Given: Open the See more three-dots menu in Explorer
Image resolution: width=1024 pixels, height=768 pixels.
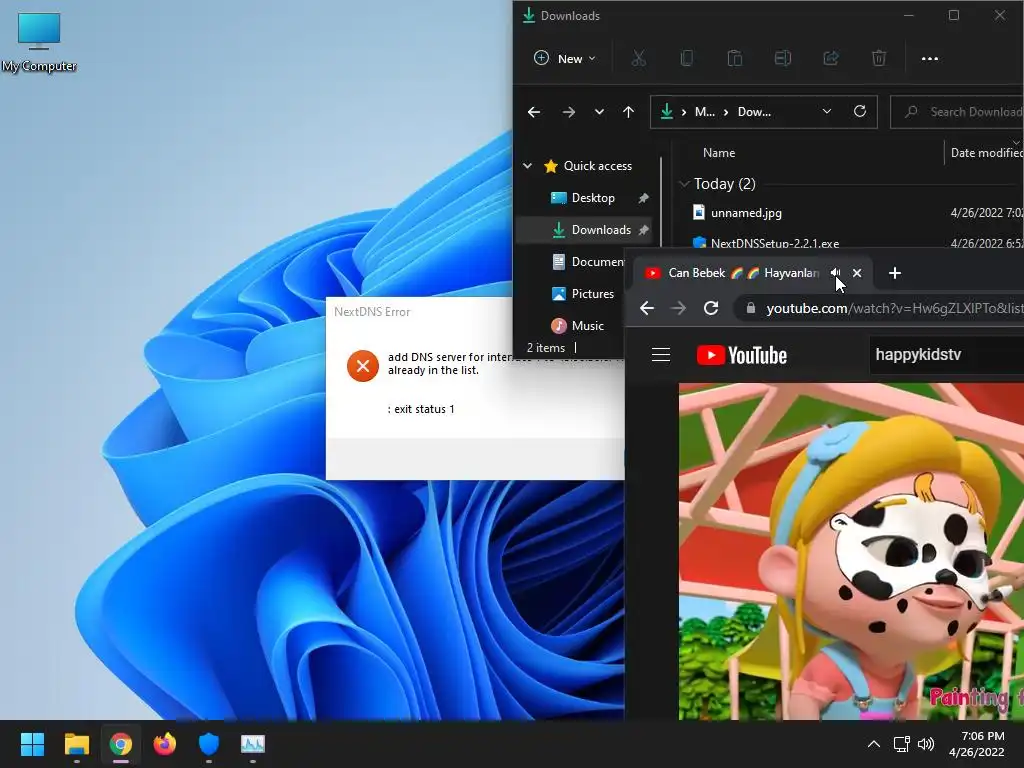Looking at the screenshot, I should [929, 59].
